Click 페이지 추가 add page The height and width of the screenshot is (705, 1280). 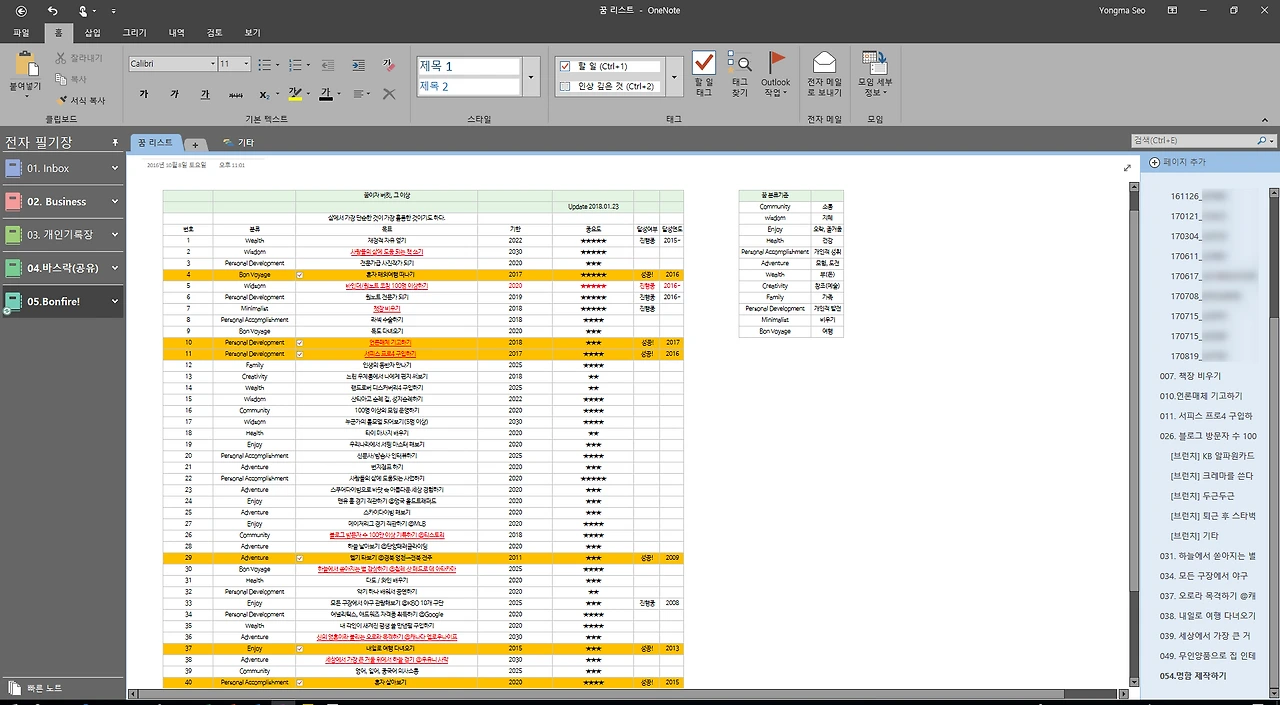coord(1178,162)
